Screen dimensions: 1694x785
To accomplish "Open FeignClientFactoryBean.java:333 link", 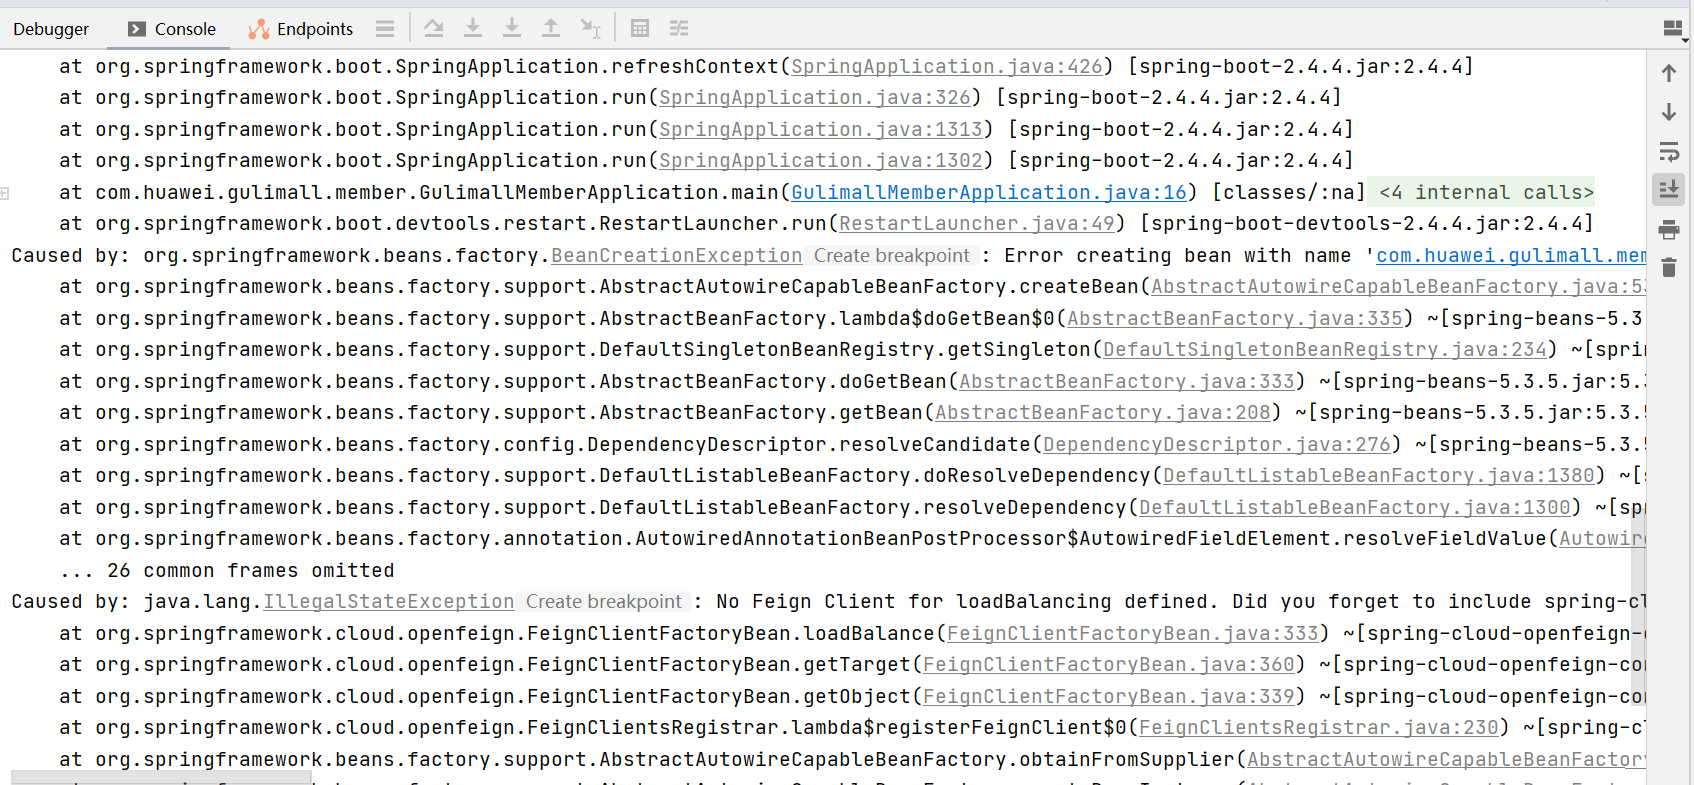I will point(1132,634).
